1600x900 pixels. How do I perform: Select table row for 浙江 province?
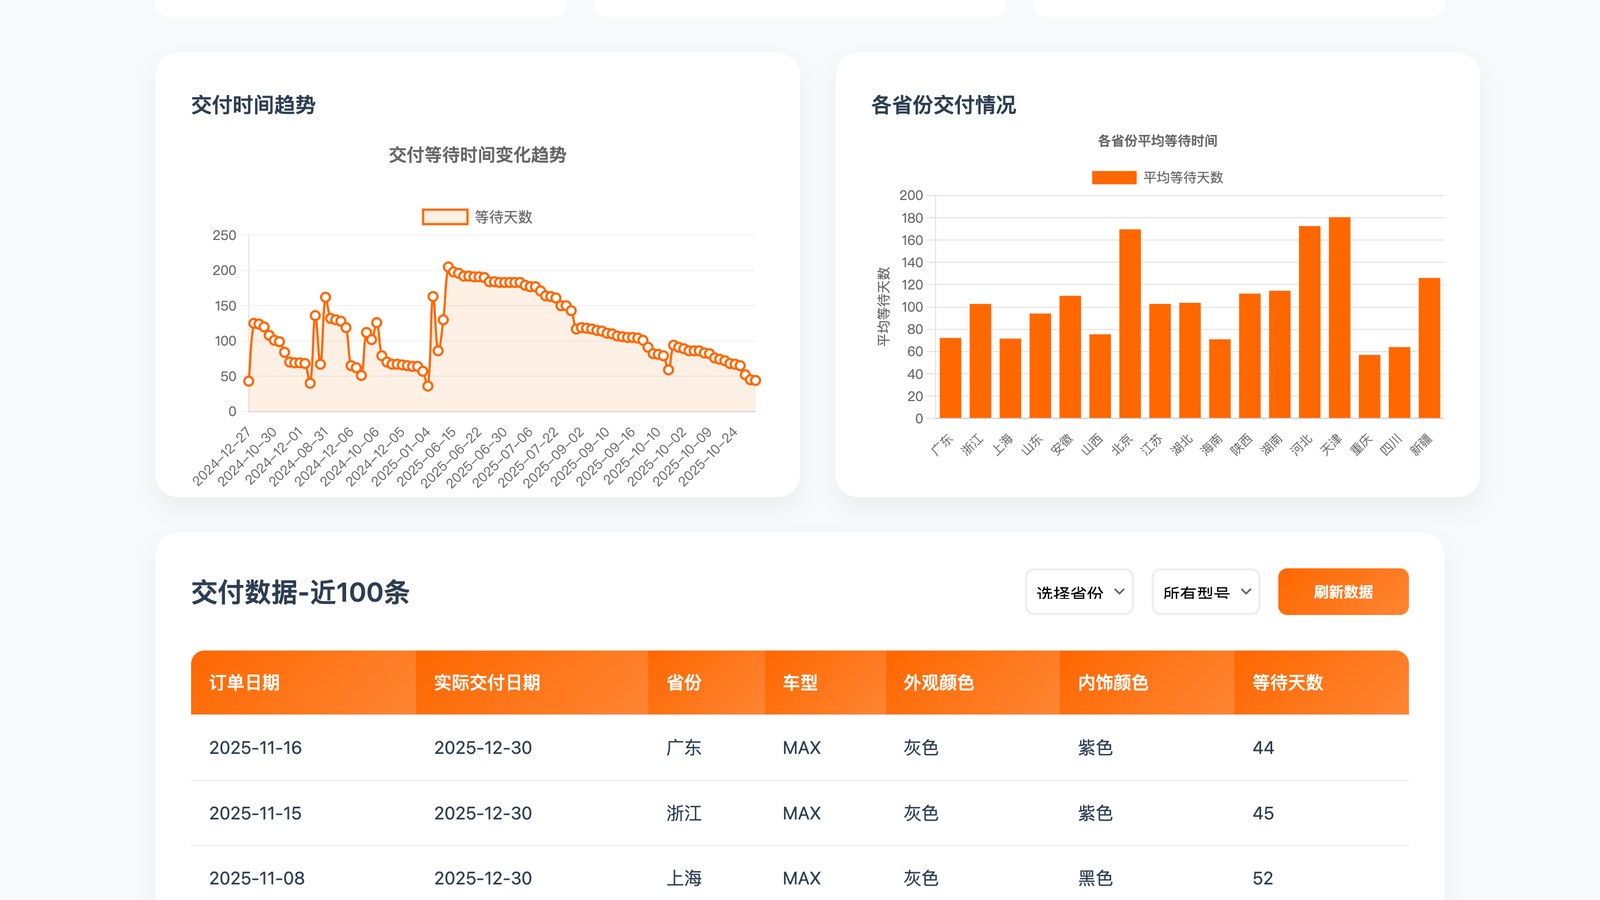coord(800,814)
